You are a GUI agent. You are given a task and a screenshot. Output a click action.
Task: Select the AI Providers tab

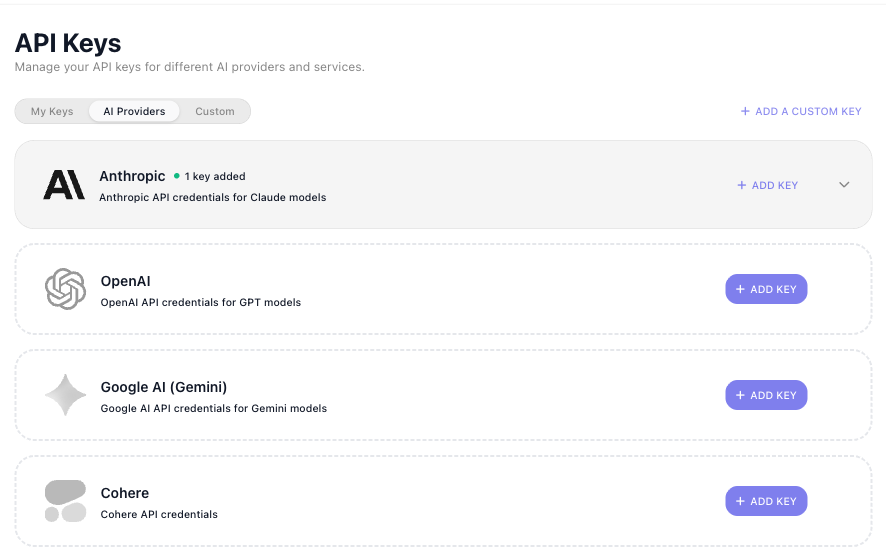(x=134, y=111)
